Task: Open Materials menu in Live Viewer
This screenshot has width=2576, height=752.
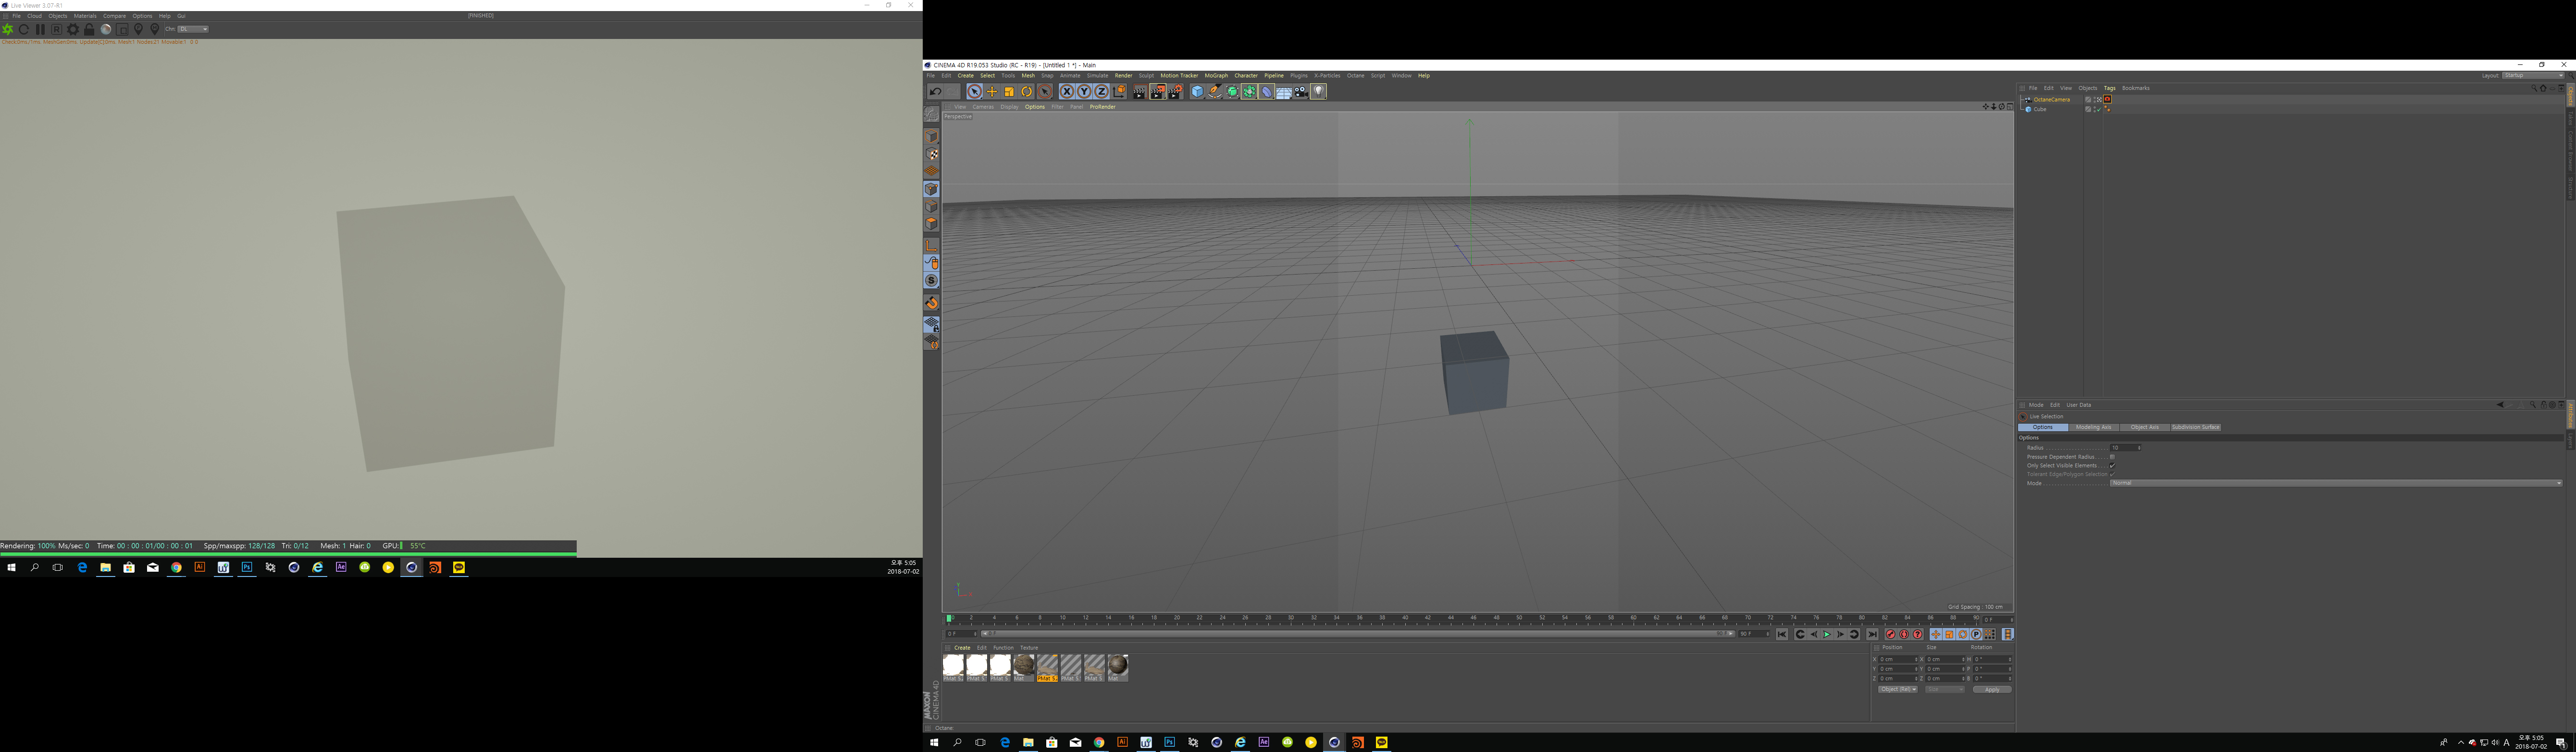Action: pyautogui.click(x=85, y=16)
